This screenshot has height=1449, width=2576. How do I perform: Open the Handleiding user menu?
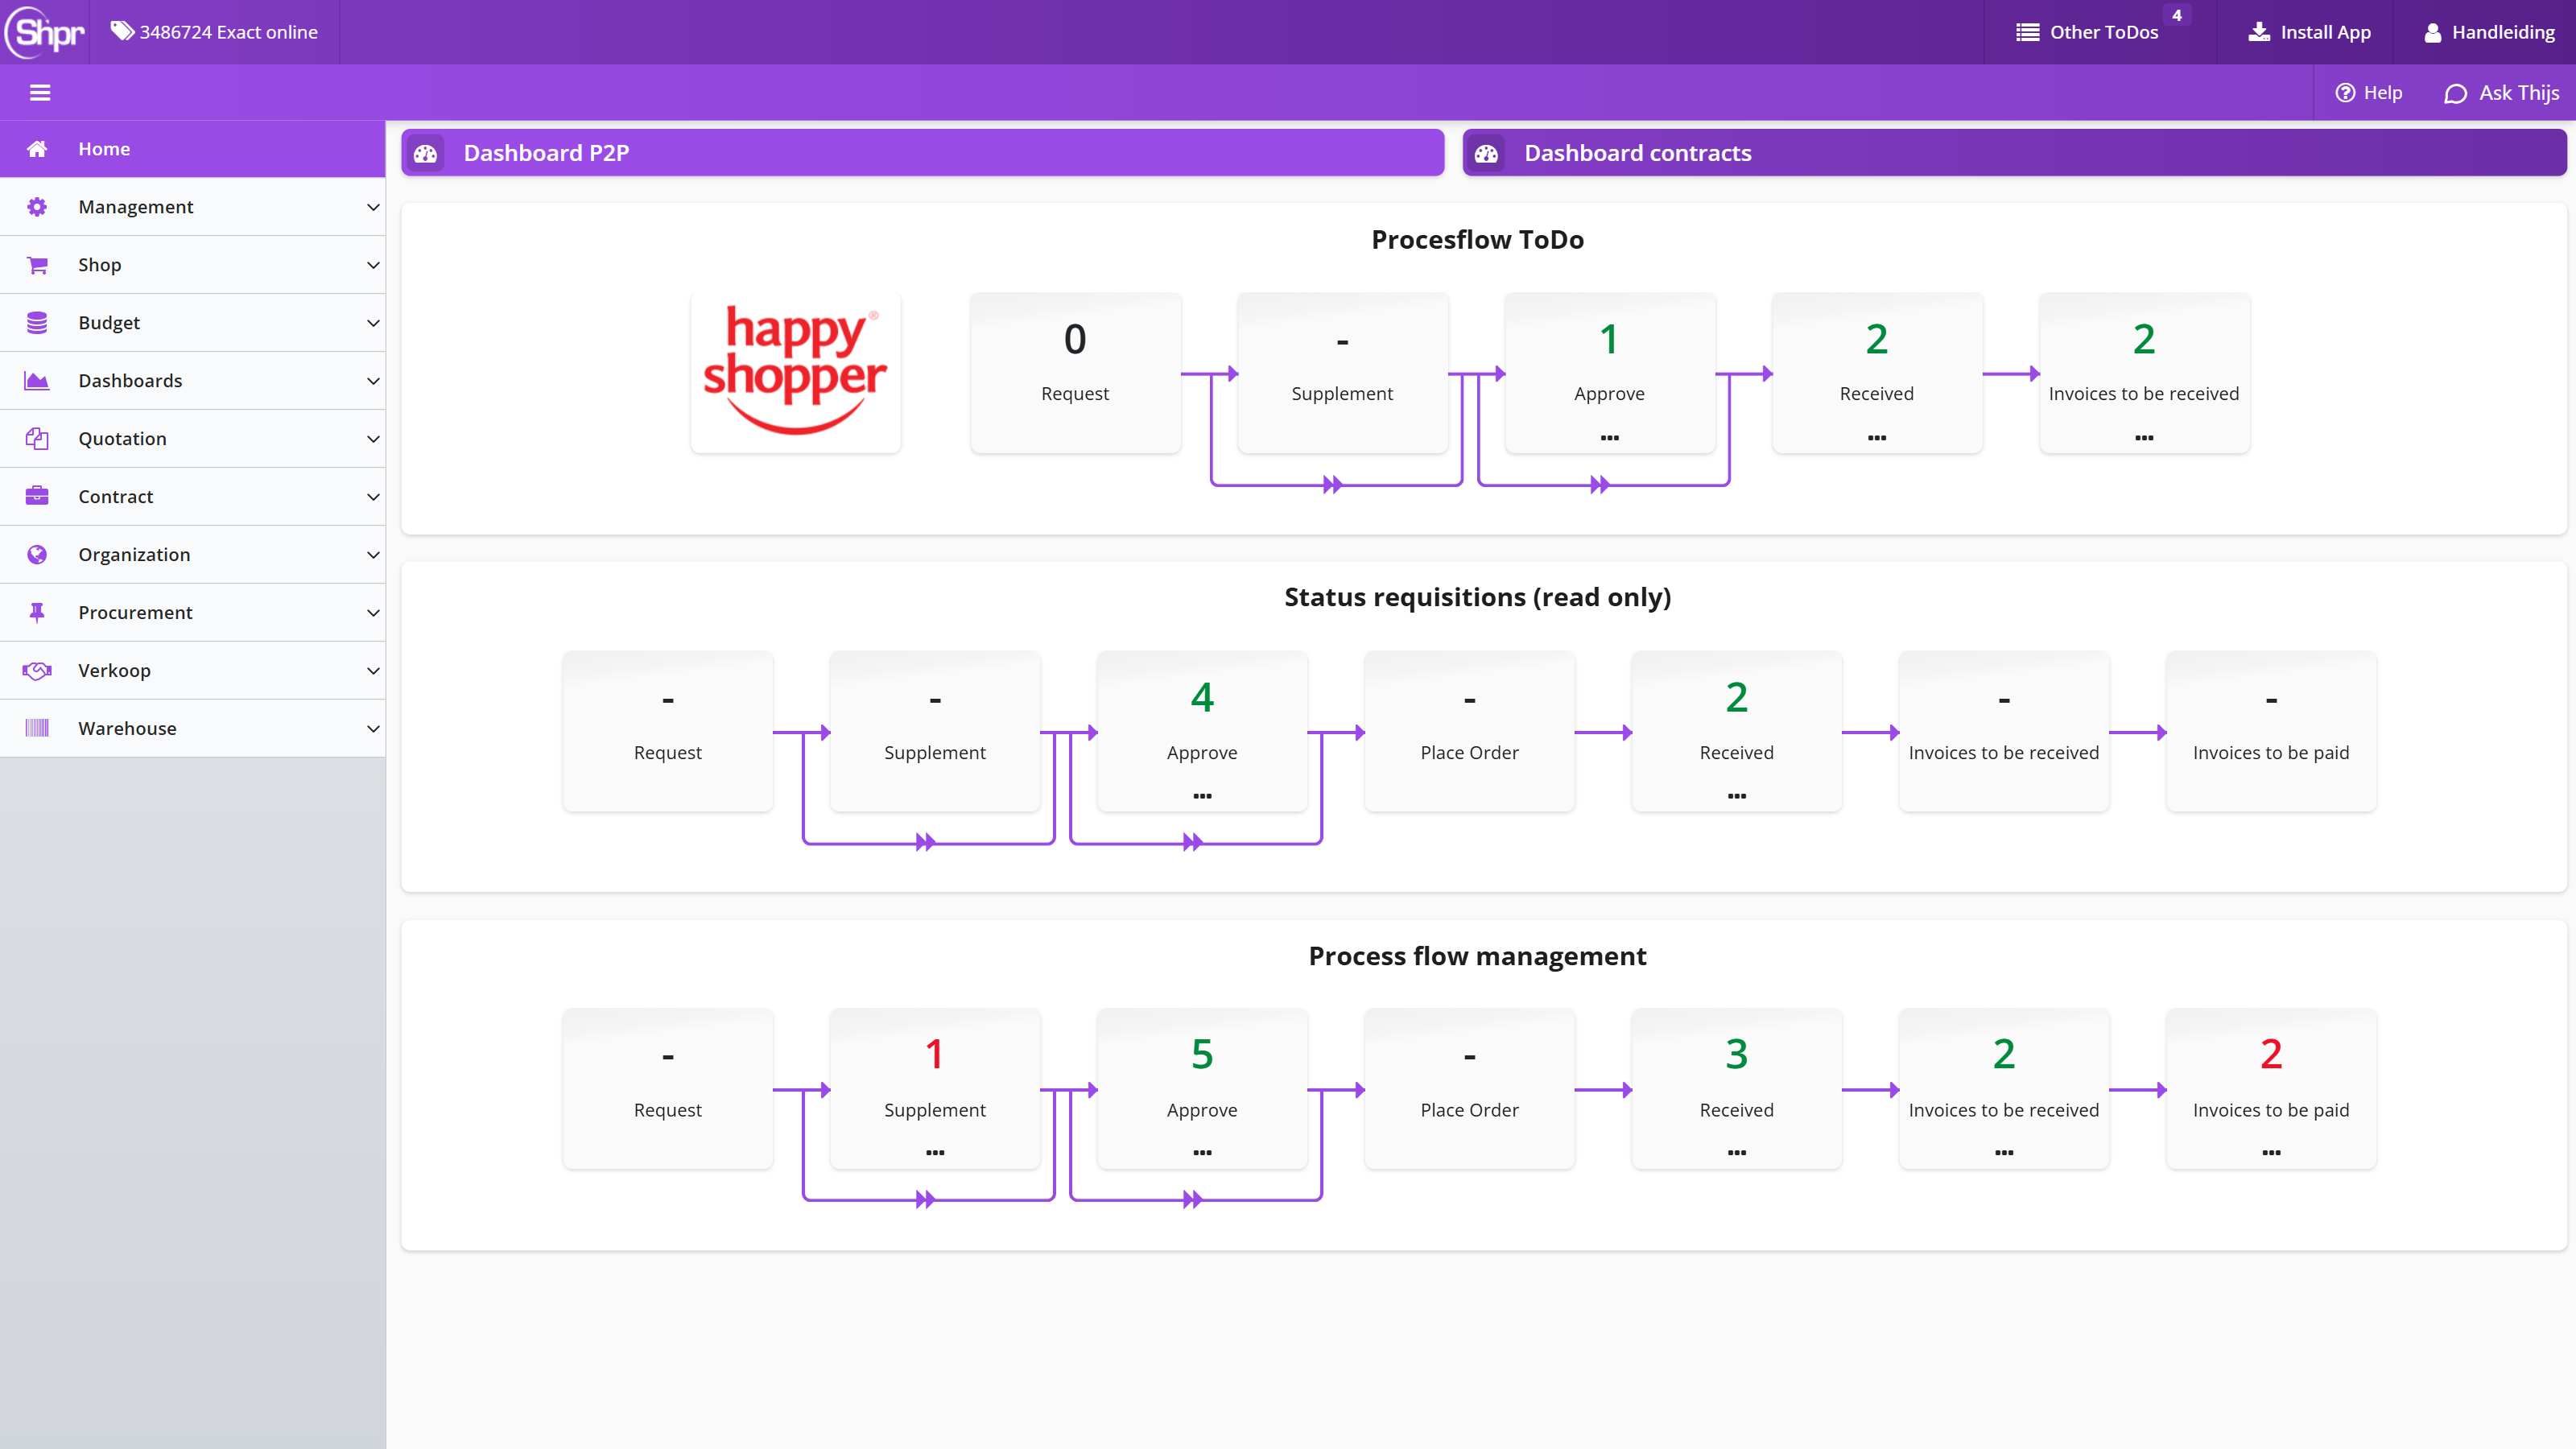[2489, 32]
